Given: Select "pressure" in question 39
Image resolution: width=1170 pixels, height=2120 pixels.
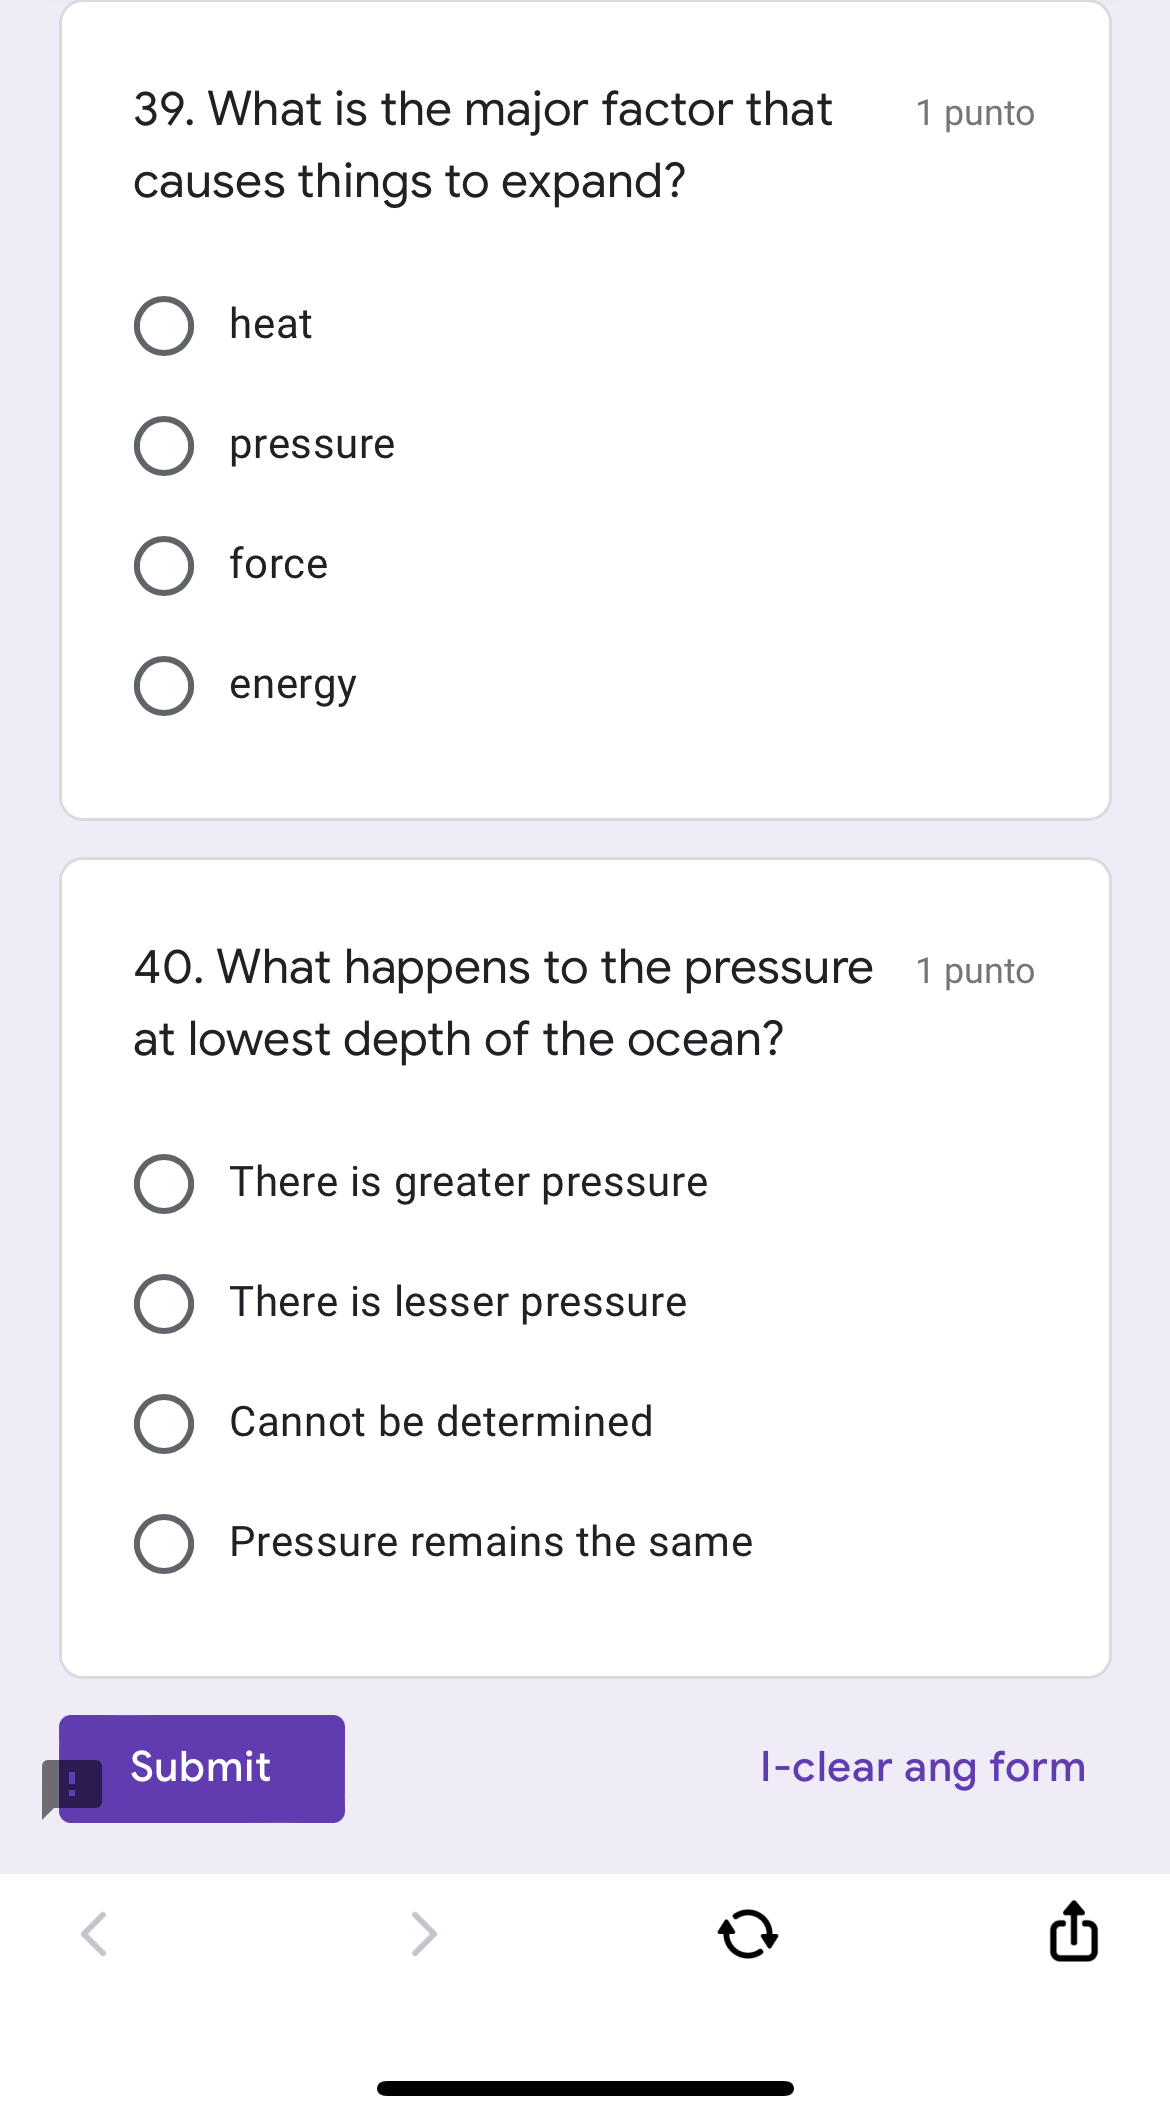Looking at the screenshot, I should pyautogui.click(x=164, y=445).
